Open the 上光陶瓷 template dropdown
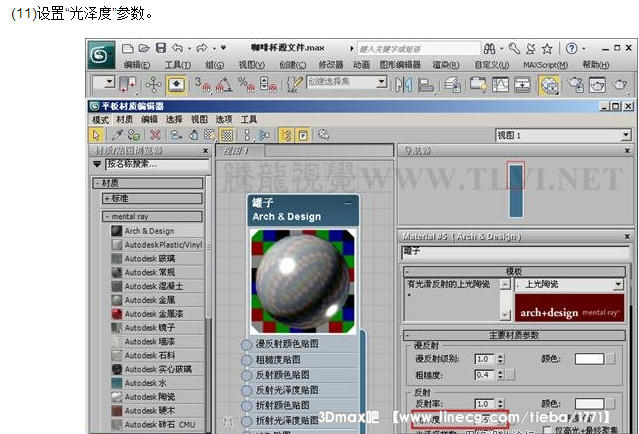 coord(618,284)
